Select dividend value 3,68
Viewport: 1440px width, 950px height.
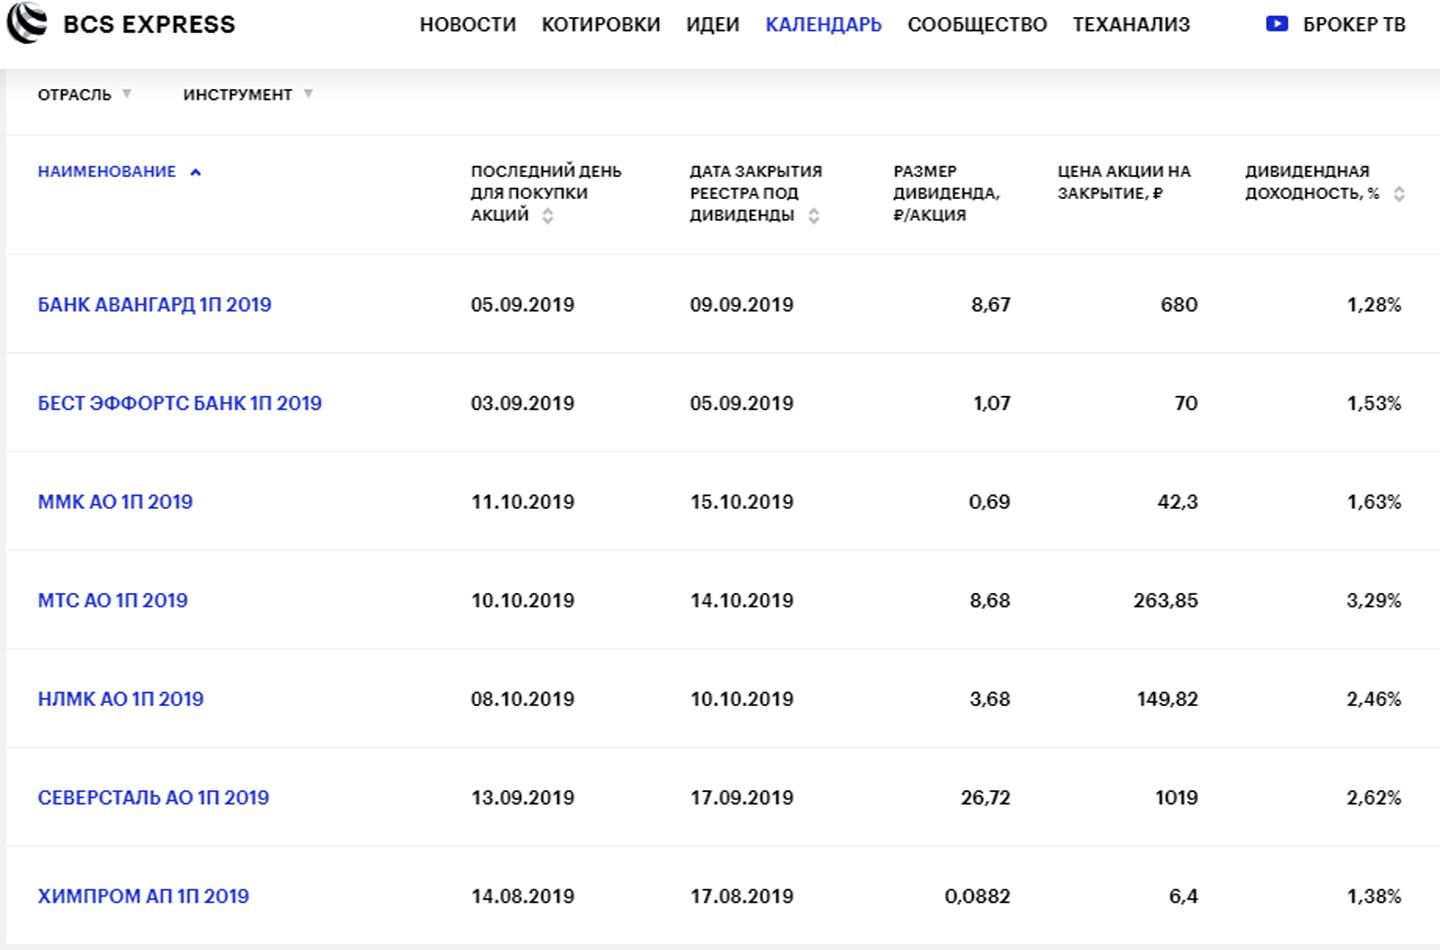(x=990, y=699)
